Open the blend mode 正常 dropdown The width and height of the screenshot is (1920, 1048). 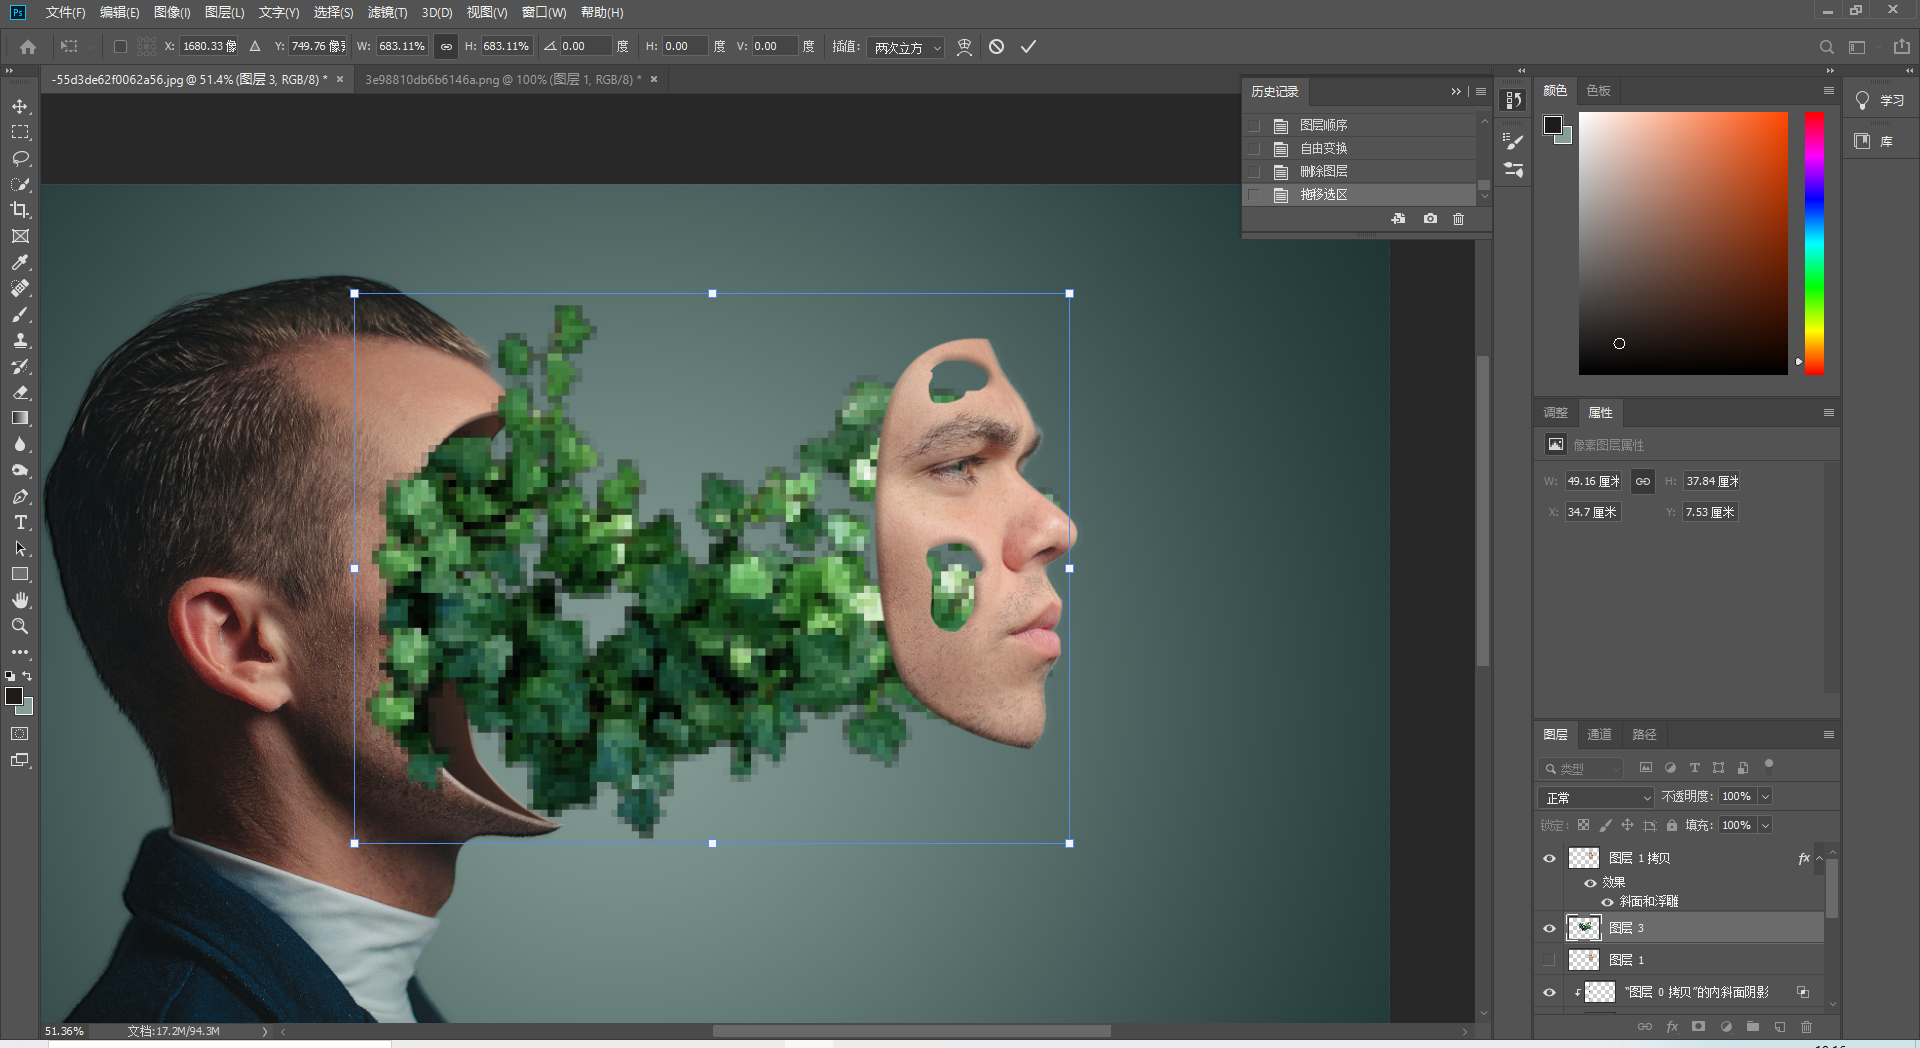pos(1595,797)
